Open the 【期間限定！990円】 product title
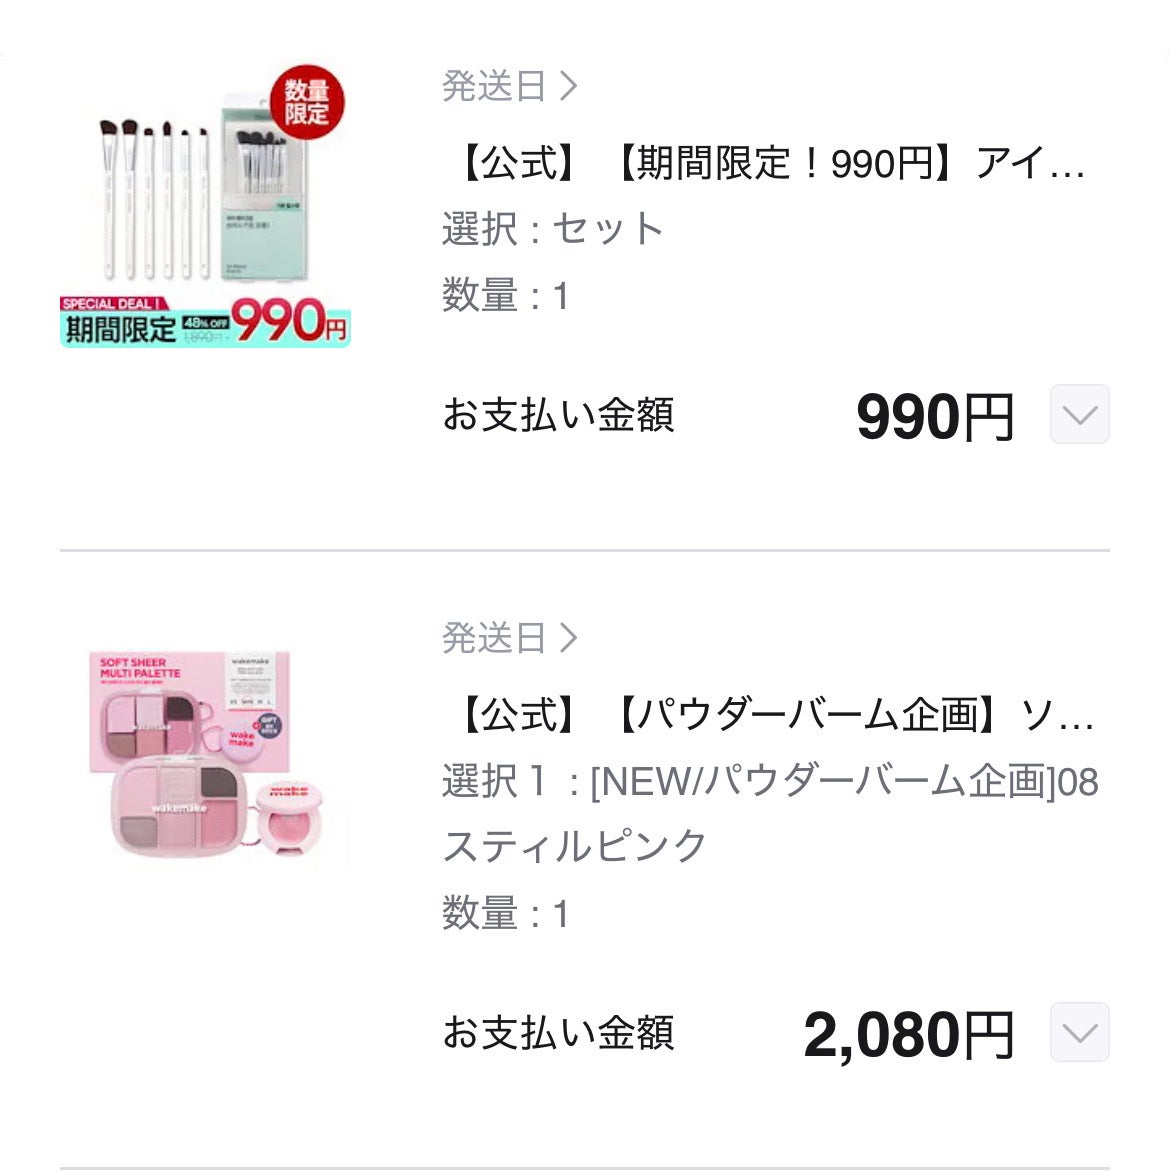 coord(768,162)
